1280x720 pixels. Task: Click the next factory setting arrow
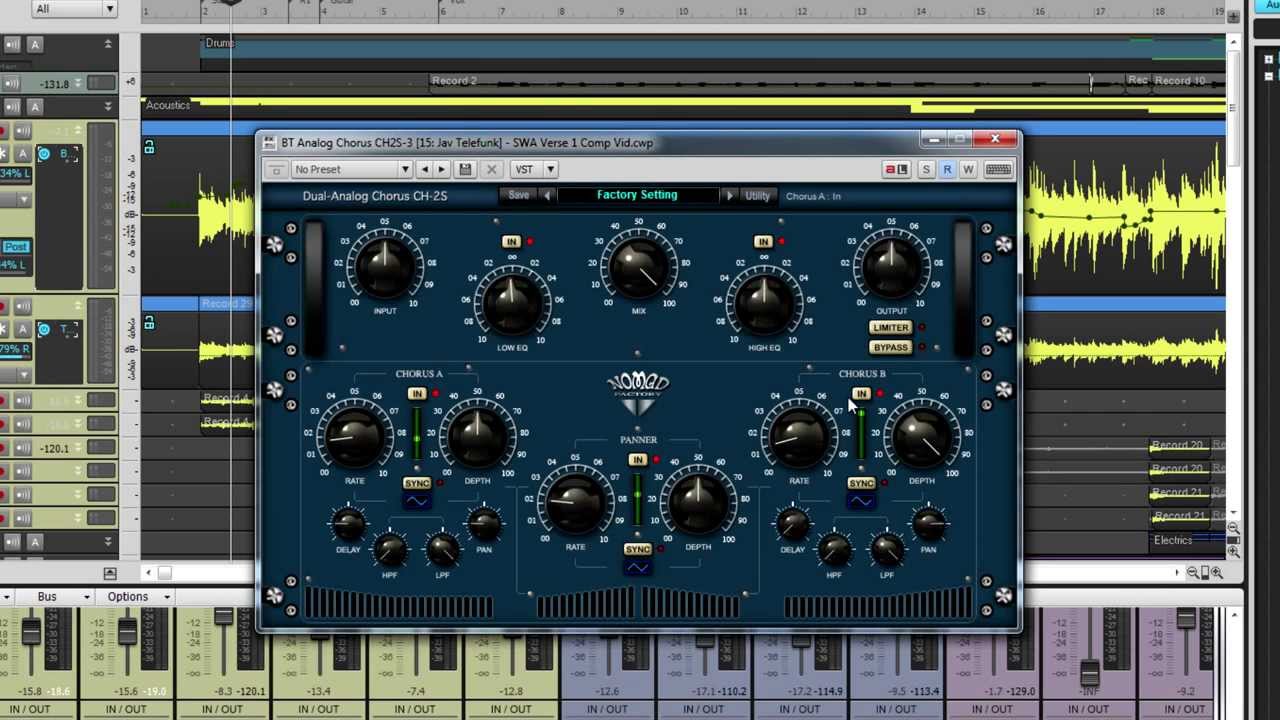[x=729, y=196]
